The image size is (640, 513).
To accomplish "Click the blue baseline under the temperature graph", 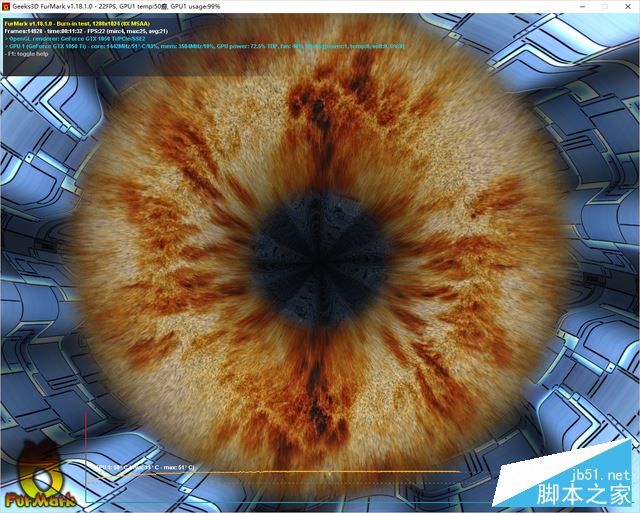I will (x=300, y=500).
